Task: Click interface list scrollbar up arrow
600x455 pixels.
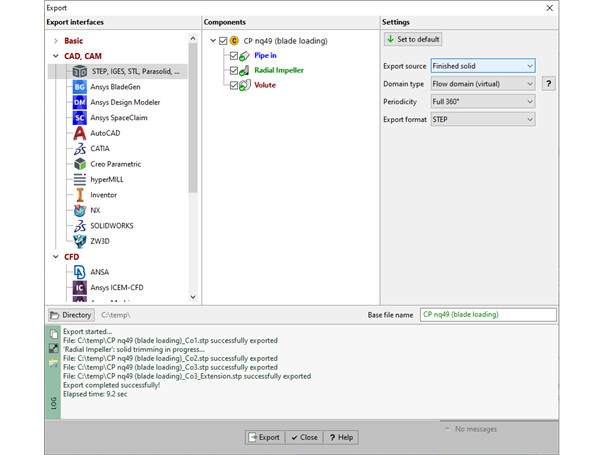Action: (x=193, y=38)
